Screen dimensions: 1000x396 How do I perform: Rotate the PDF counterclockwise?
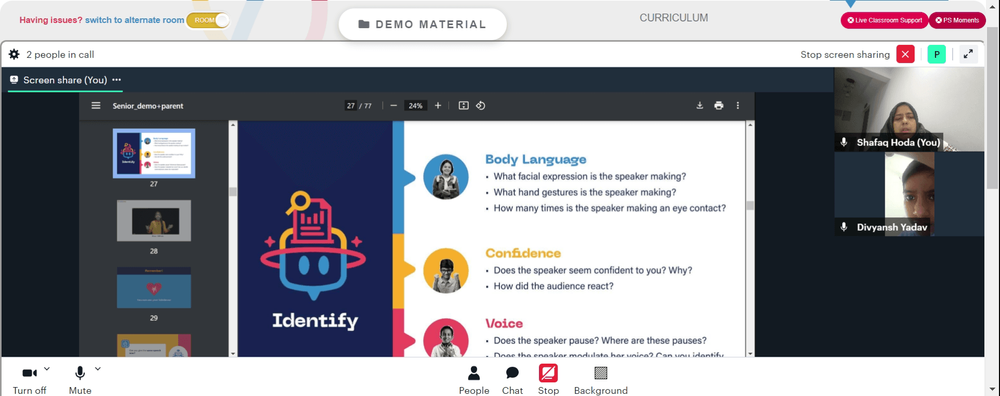pos(480,106)
